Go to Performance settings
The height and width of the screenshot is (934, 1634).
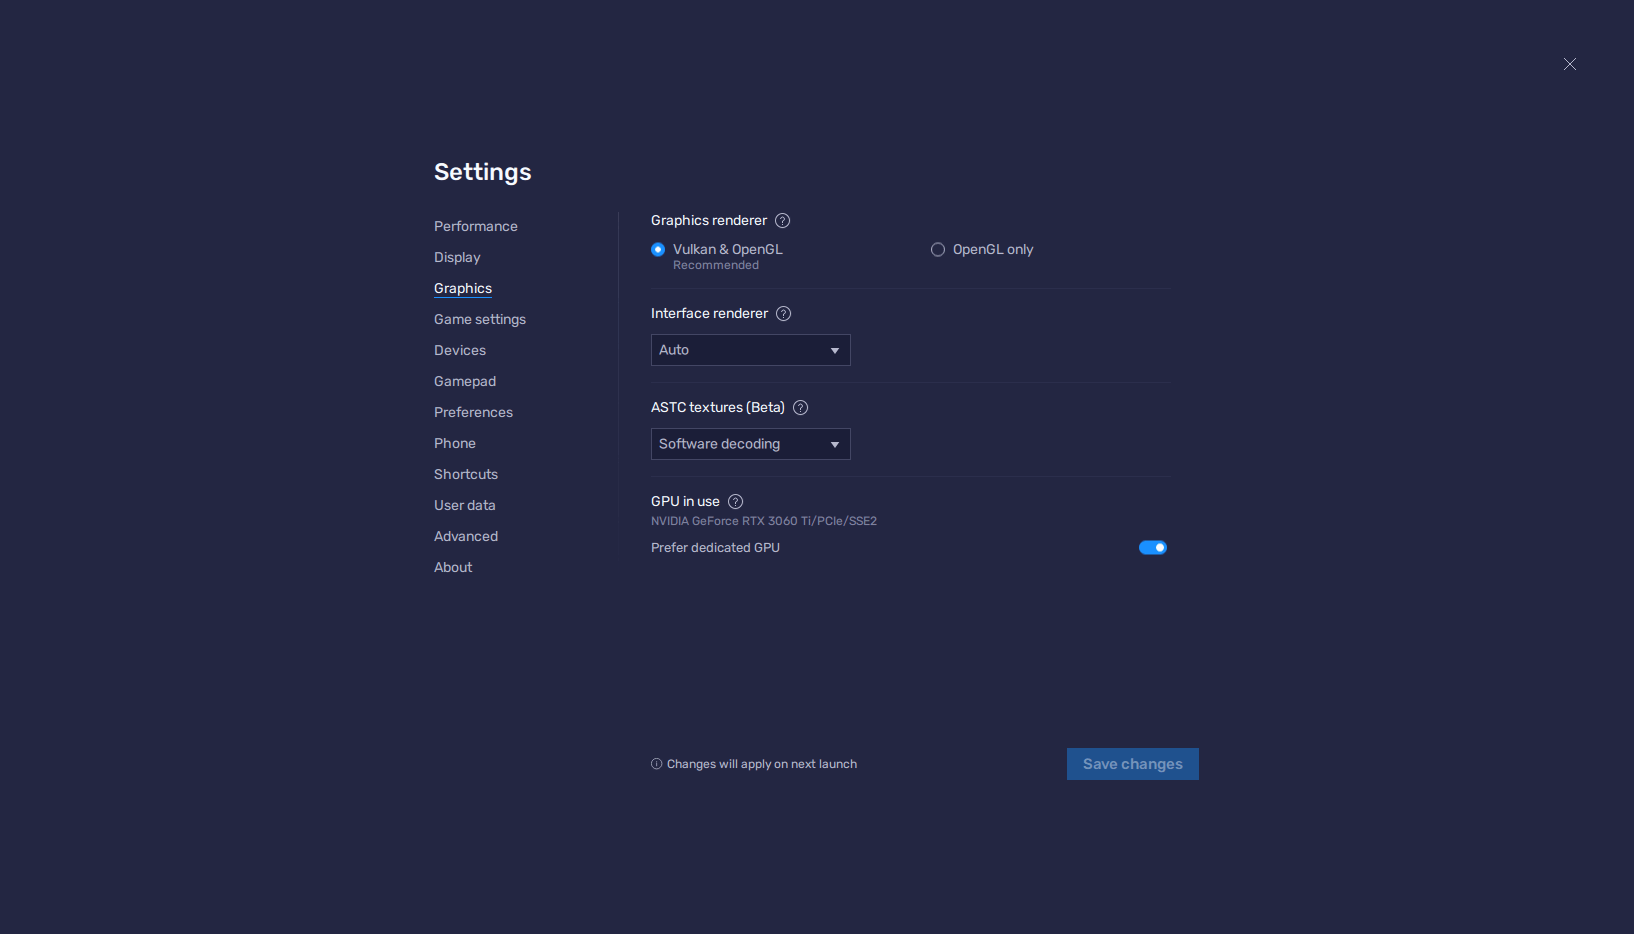point(476,227)
